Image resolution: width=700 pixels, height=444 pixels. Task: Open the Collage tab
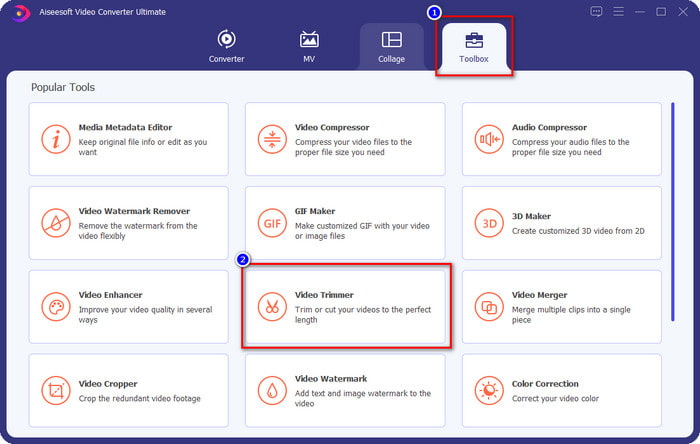391,47
